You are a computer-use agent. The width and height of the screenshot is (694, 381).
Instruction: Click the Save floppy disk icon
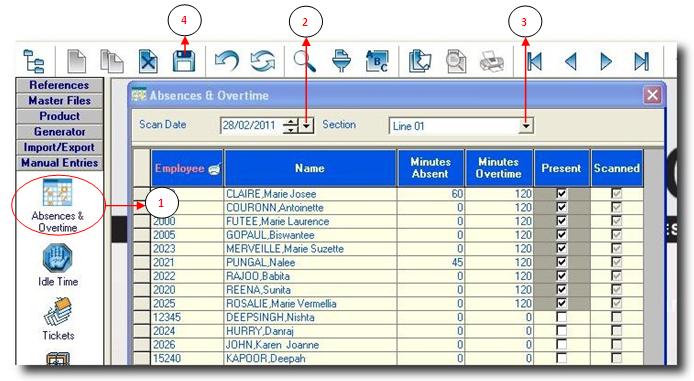[x=184, y=61]
